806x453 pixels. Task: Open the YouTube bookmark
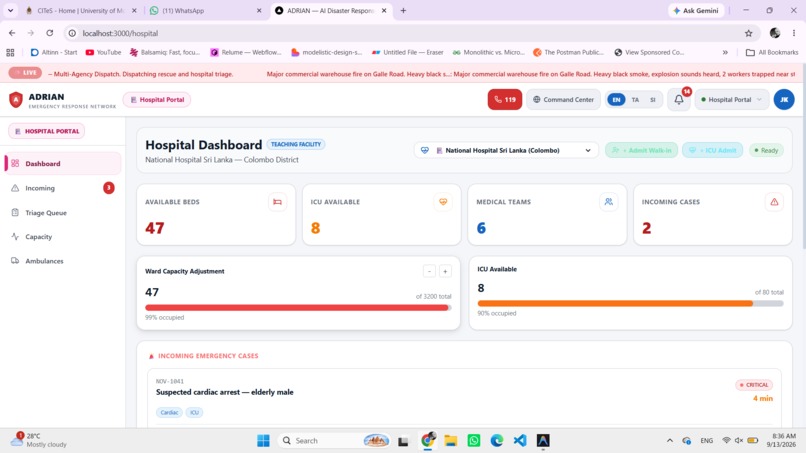[x=103, y=52]
